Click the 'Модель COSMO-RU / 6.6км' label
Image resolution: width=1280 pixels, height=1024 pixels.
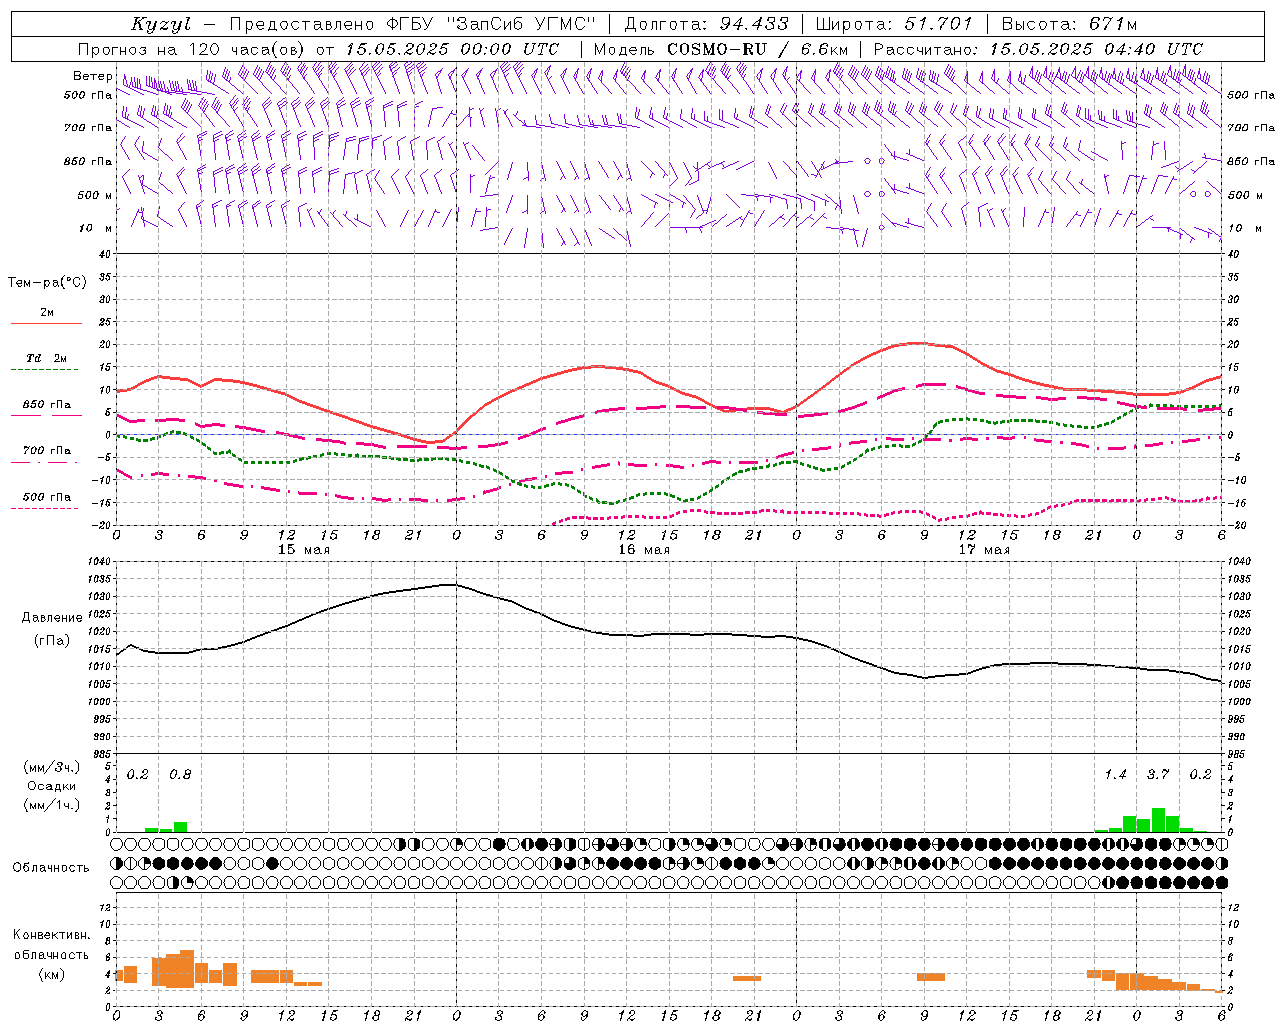tap(721, 49)
